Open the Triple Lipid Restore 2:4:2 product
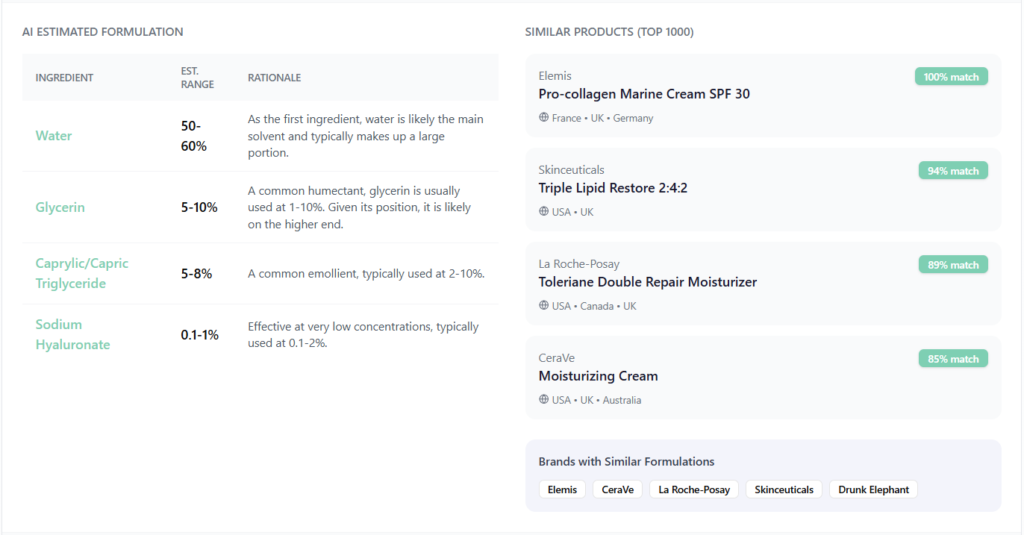The height and width of the screenshot is (535, 1024). (x=613, y=188)
